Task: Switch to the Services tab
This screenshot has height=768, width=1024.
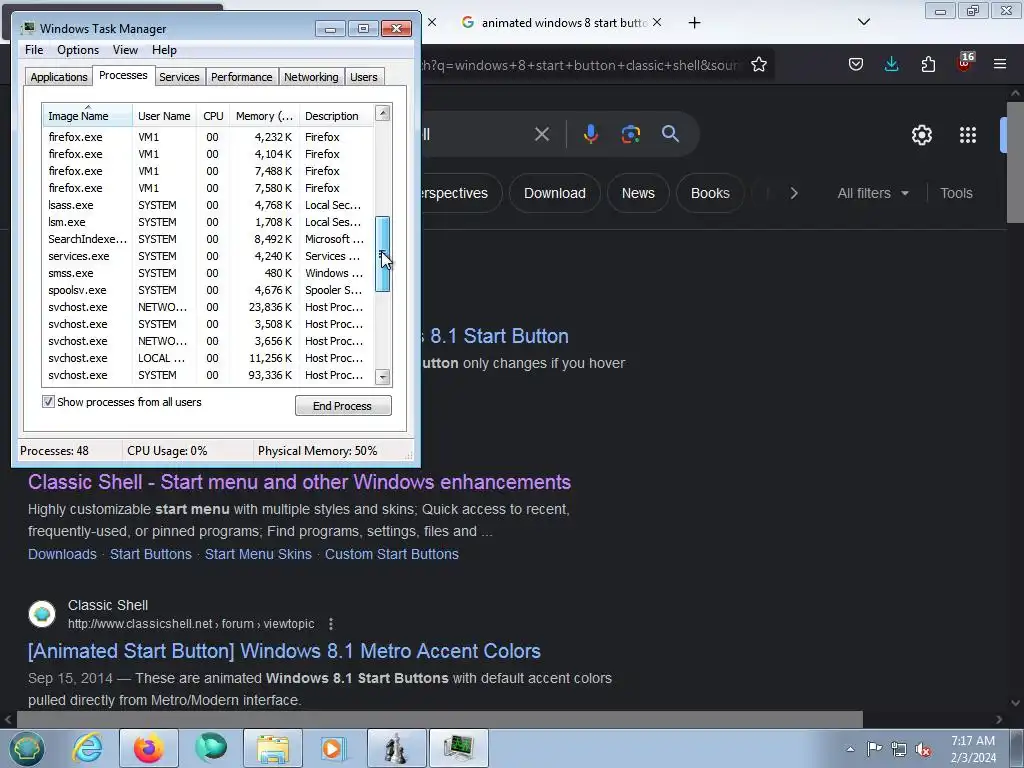Action: 179,77
